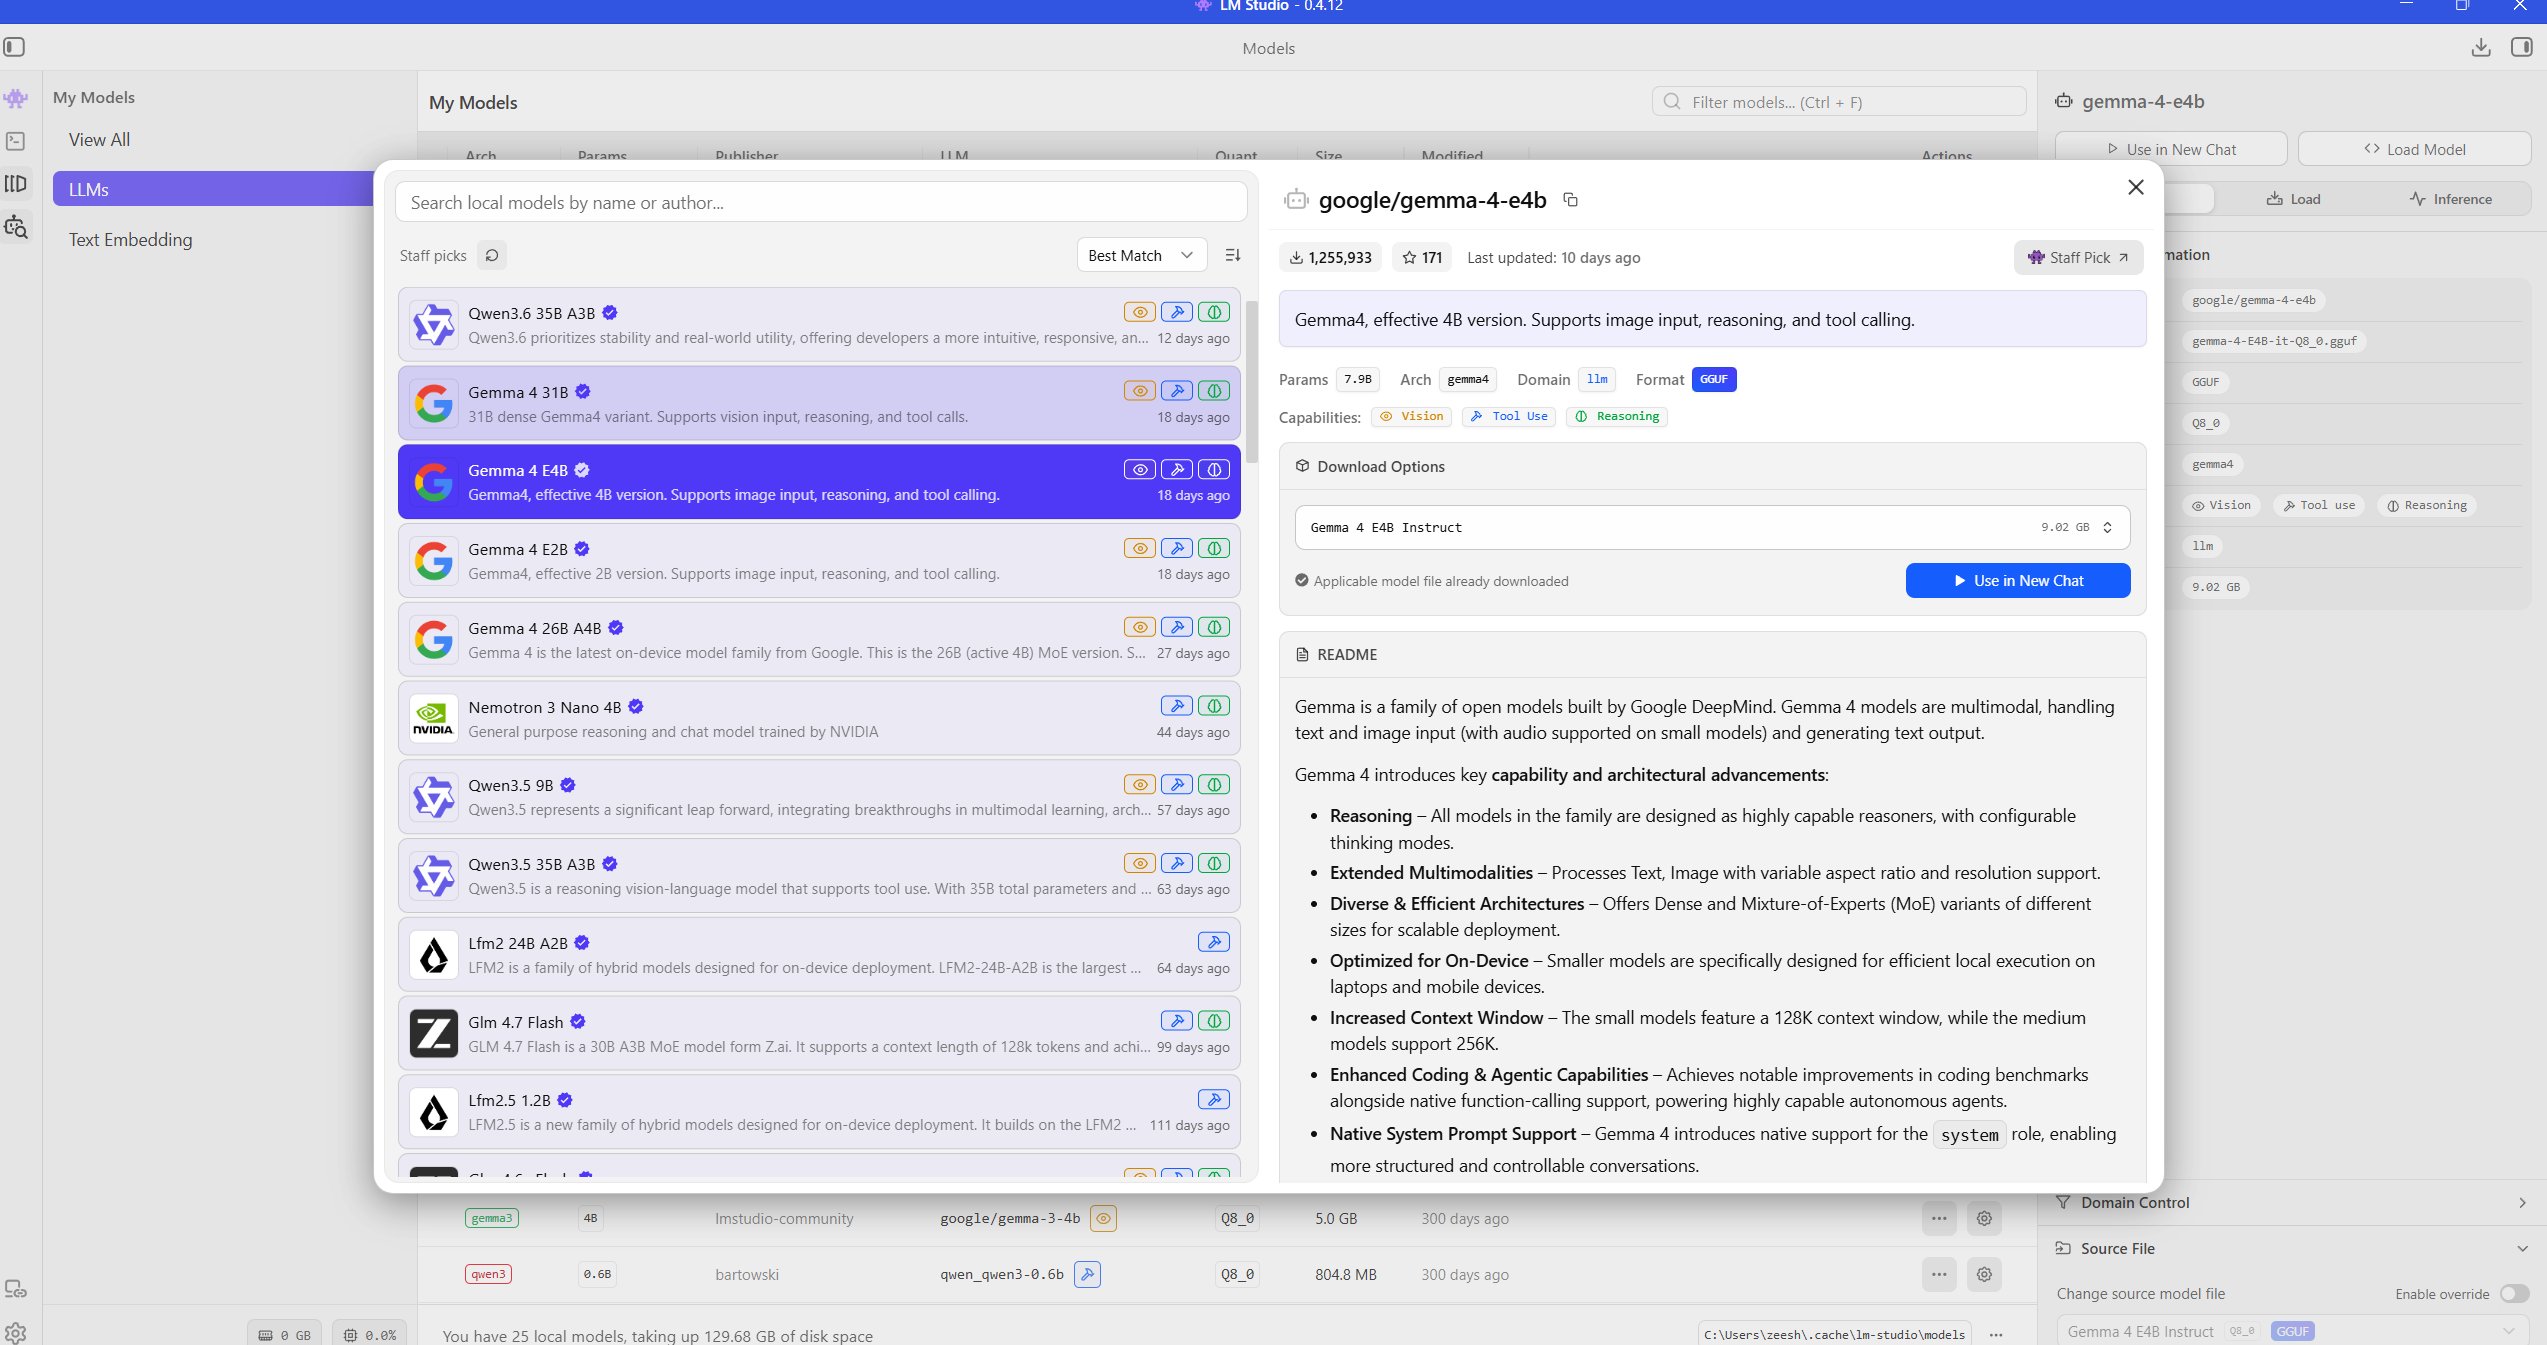Switch to the Inference tab
The width and height of the screenshot is (2547, 1345).
coord(2450,199)
